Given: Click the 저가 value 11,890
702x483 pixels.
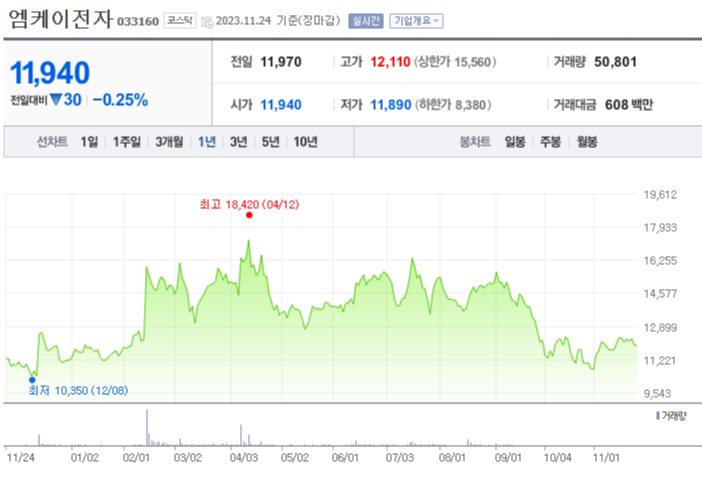Looking at the screenshot, I should click(x=390, y=105).
